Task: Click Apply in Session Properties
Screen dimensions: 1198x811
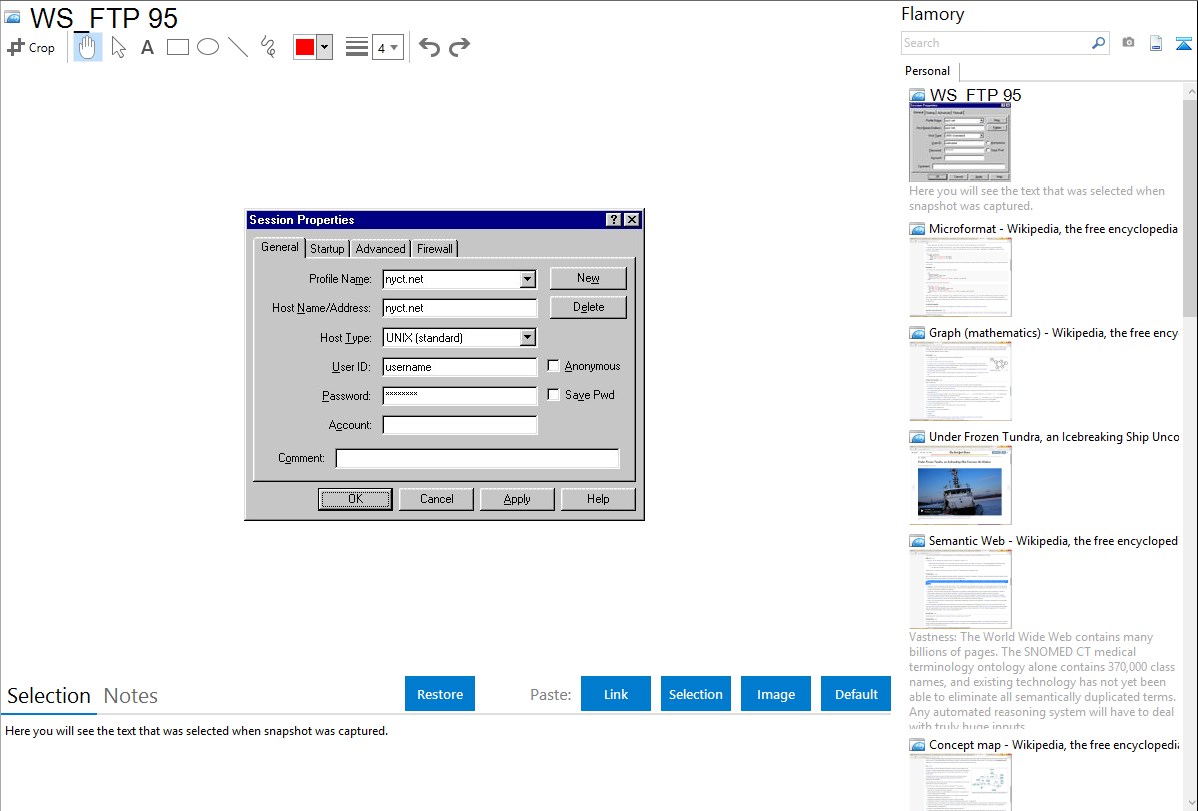Action: click(517, 499)
